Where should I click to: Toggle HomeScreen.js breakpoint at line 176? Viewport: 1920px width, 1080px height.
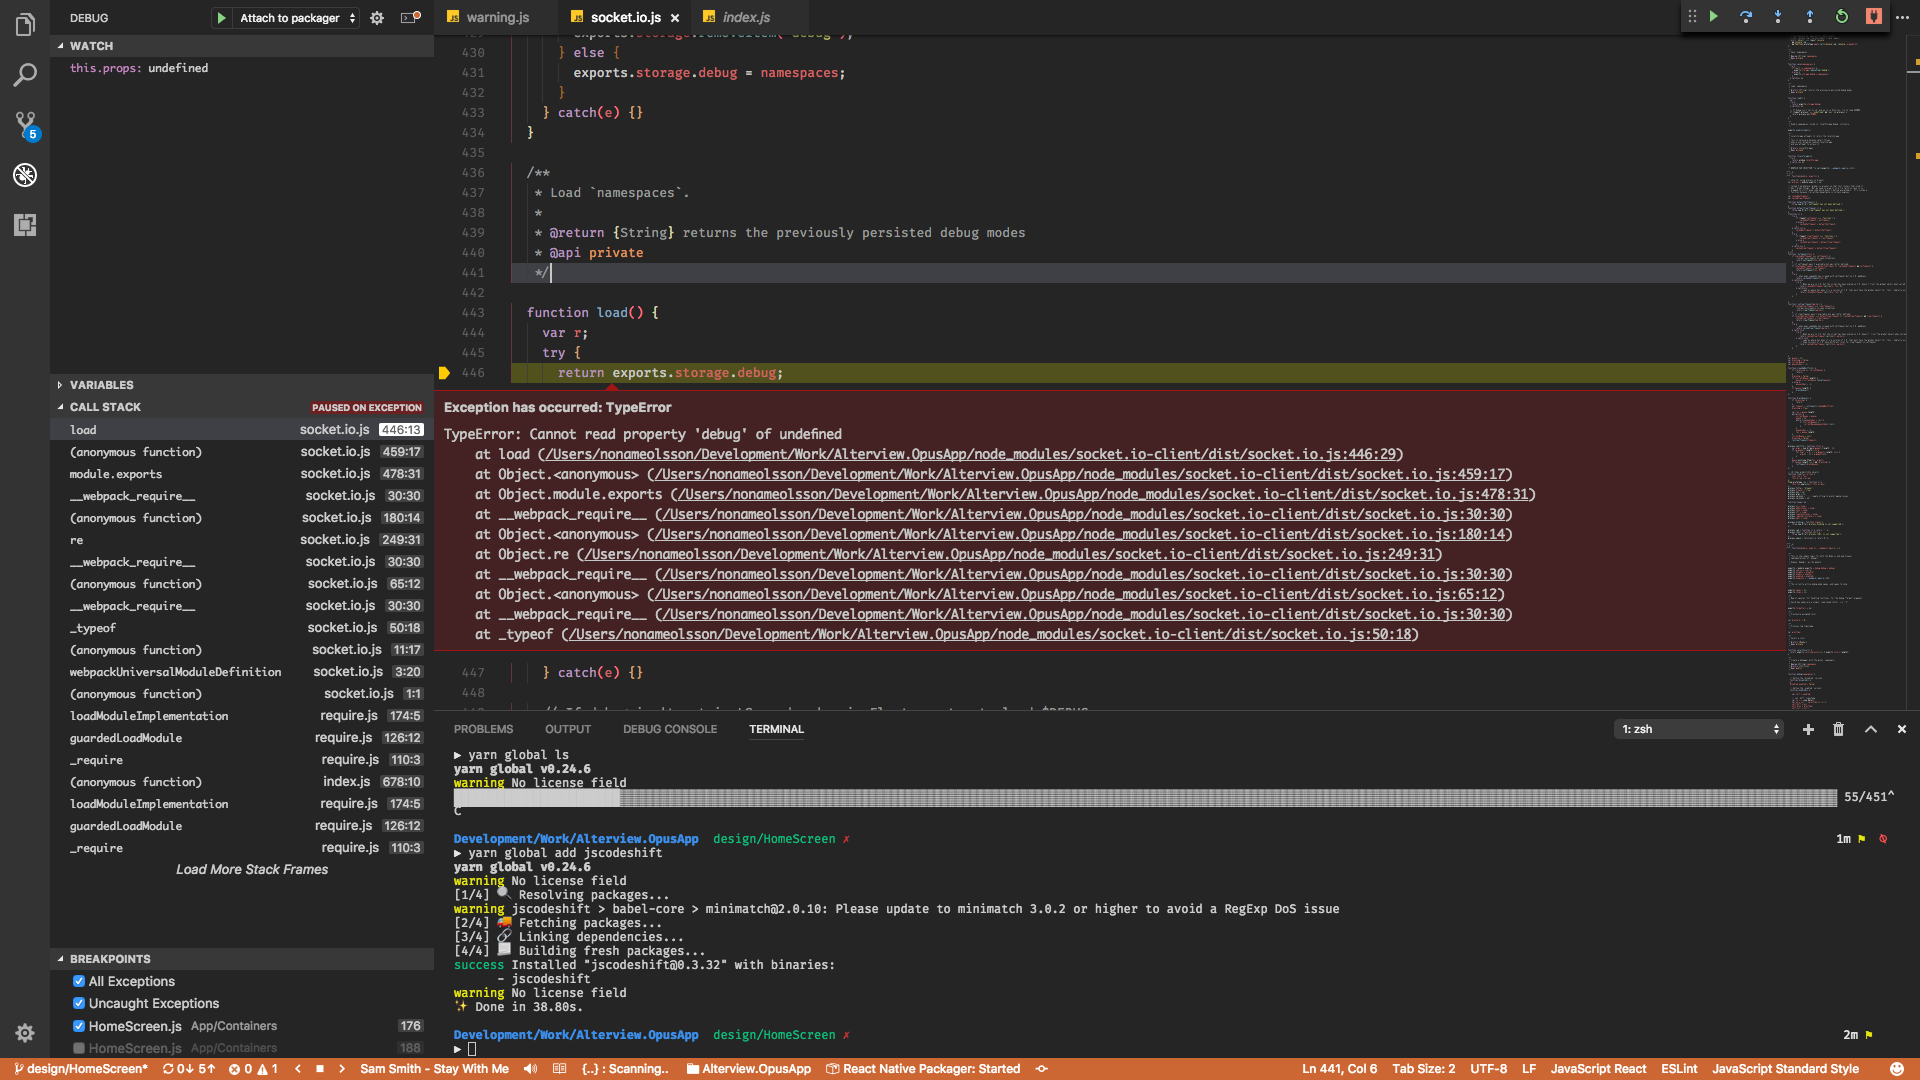coord(79,1026)
